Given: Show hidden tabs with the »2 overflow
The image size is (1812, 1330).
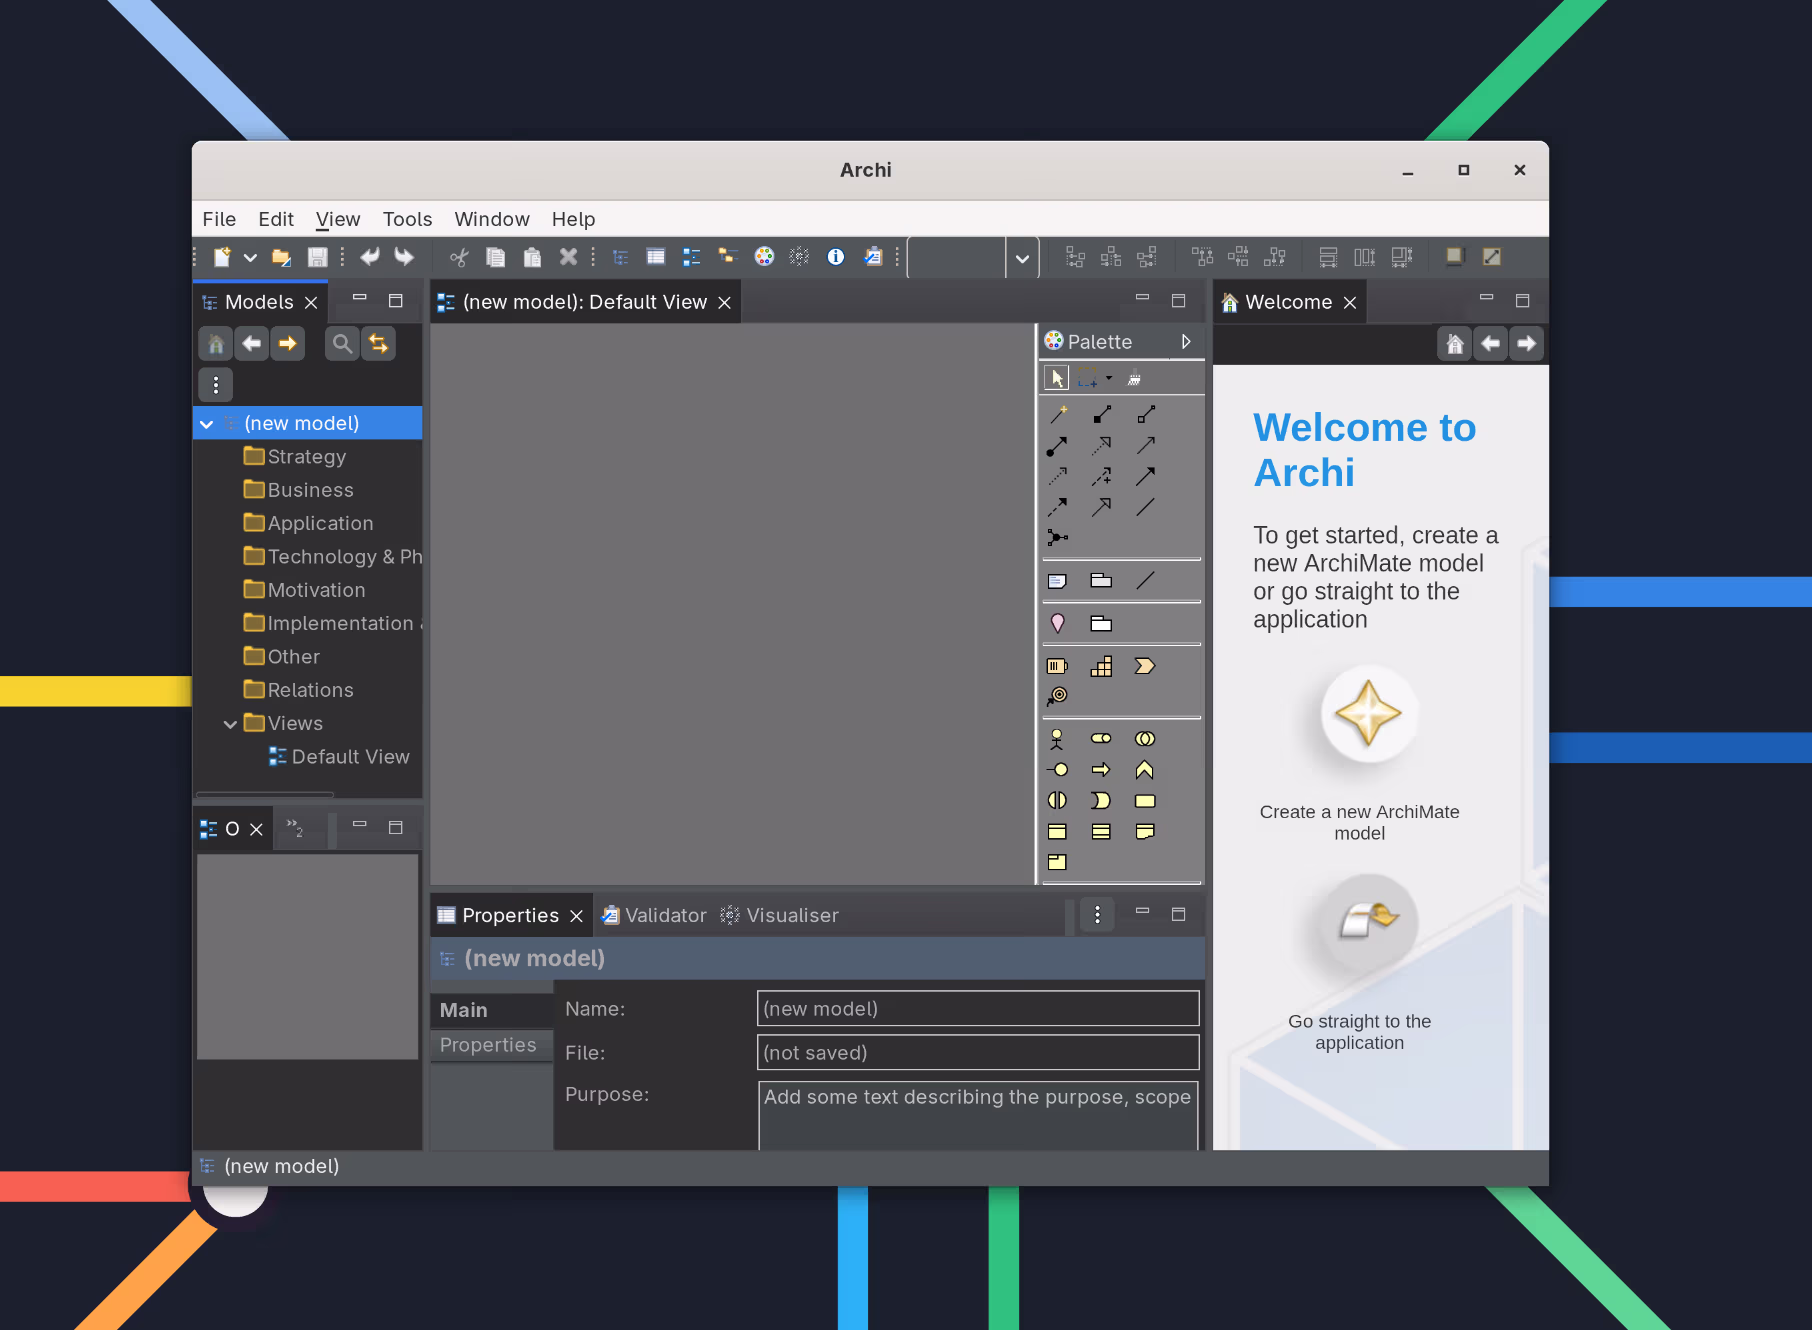Looking at the screenshot, I should (296, 828).
